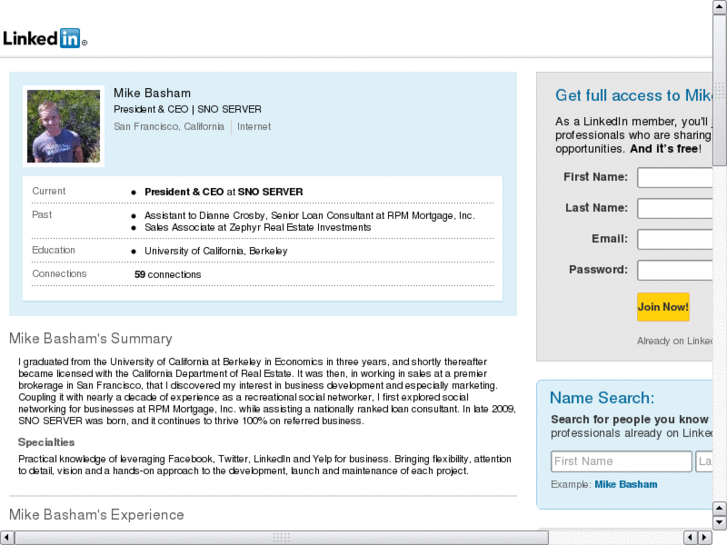Open President & CEO at SNO SERVER entry

223,192
